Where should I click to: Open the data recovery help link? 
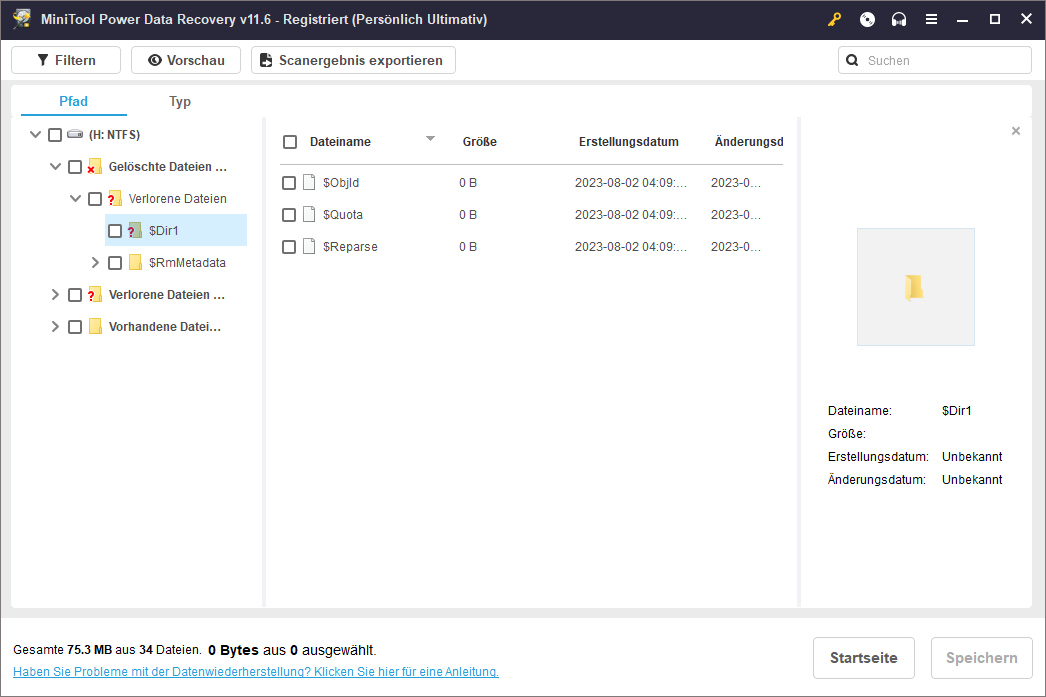point(256,672)
